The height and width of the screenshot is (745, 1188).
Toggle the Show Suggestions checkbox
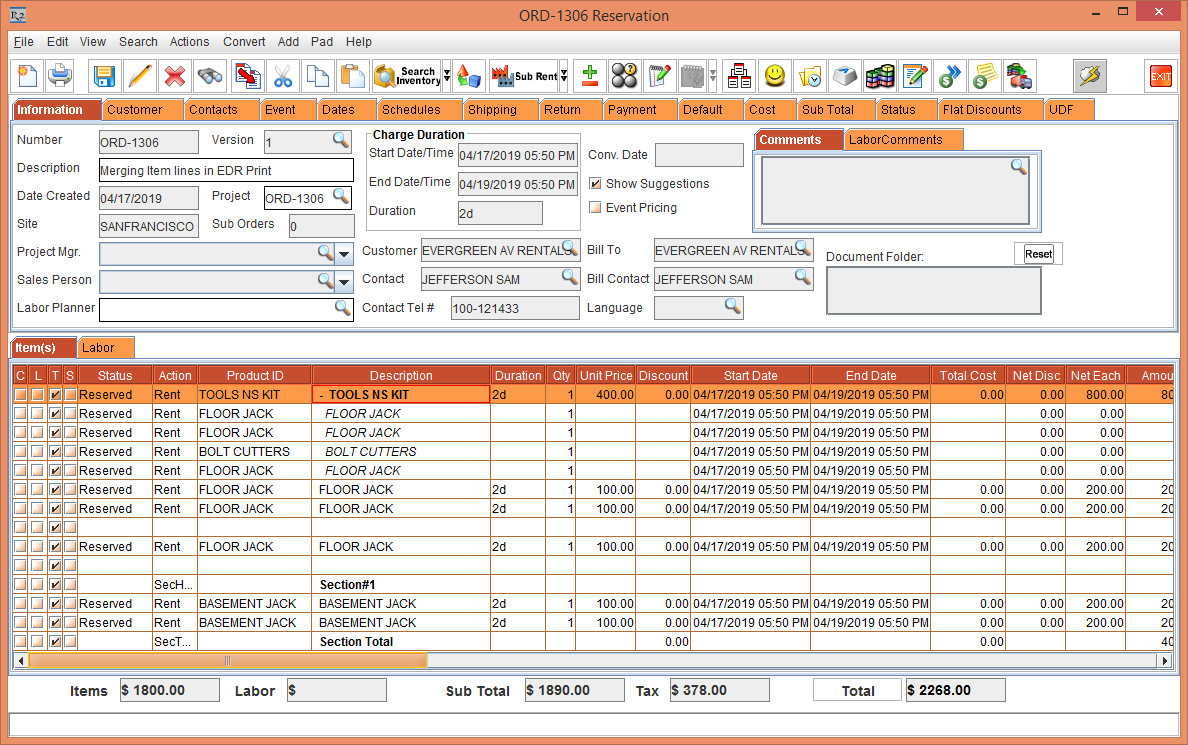coord(595,184)
